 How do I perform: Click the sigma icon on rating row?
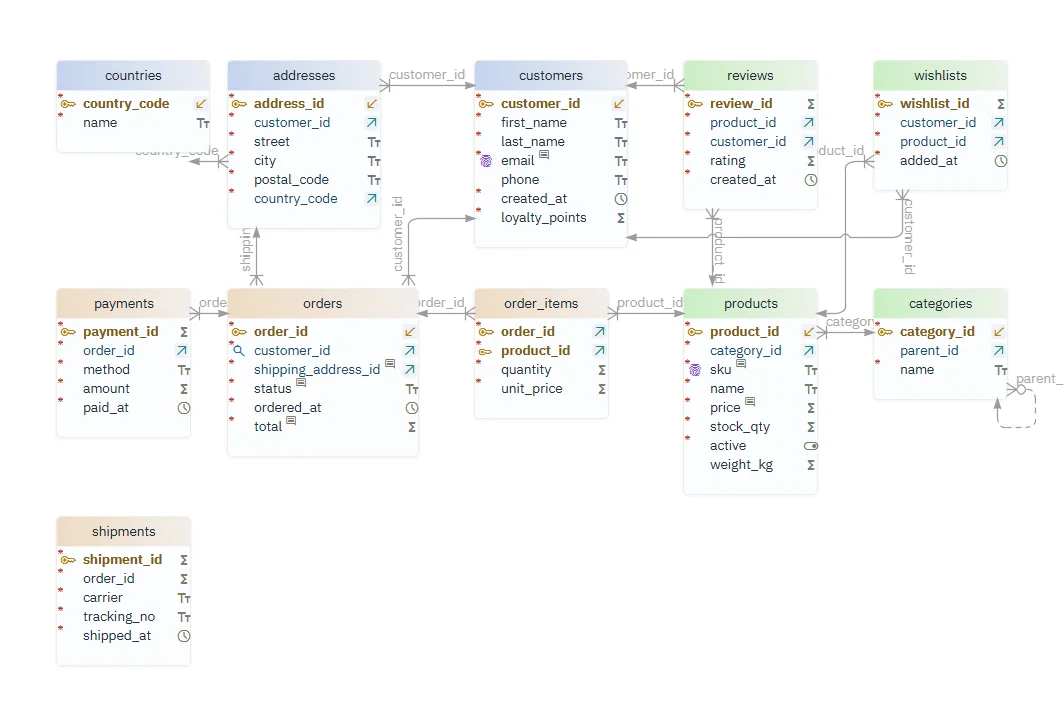click(811, 161)
